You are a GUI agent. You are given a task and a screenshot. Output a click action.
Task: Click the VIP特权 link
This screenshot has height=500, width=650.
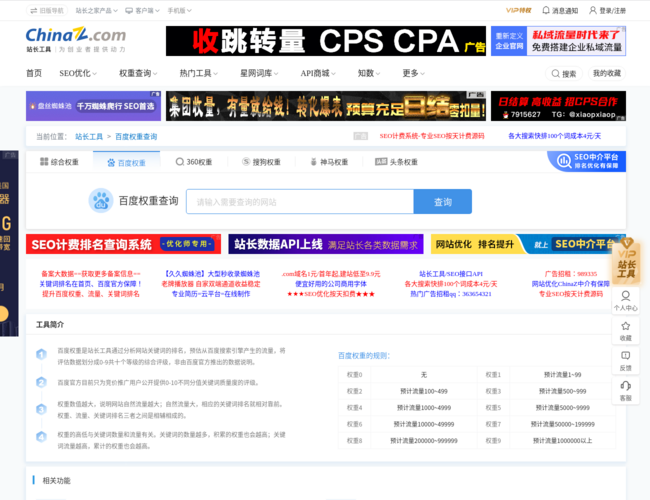coord(518,10)
